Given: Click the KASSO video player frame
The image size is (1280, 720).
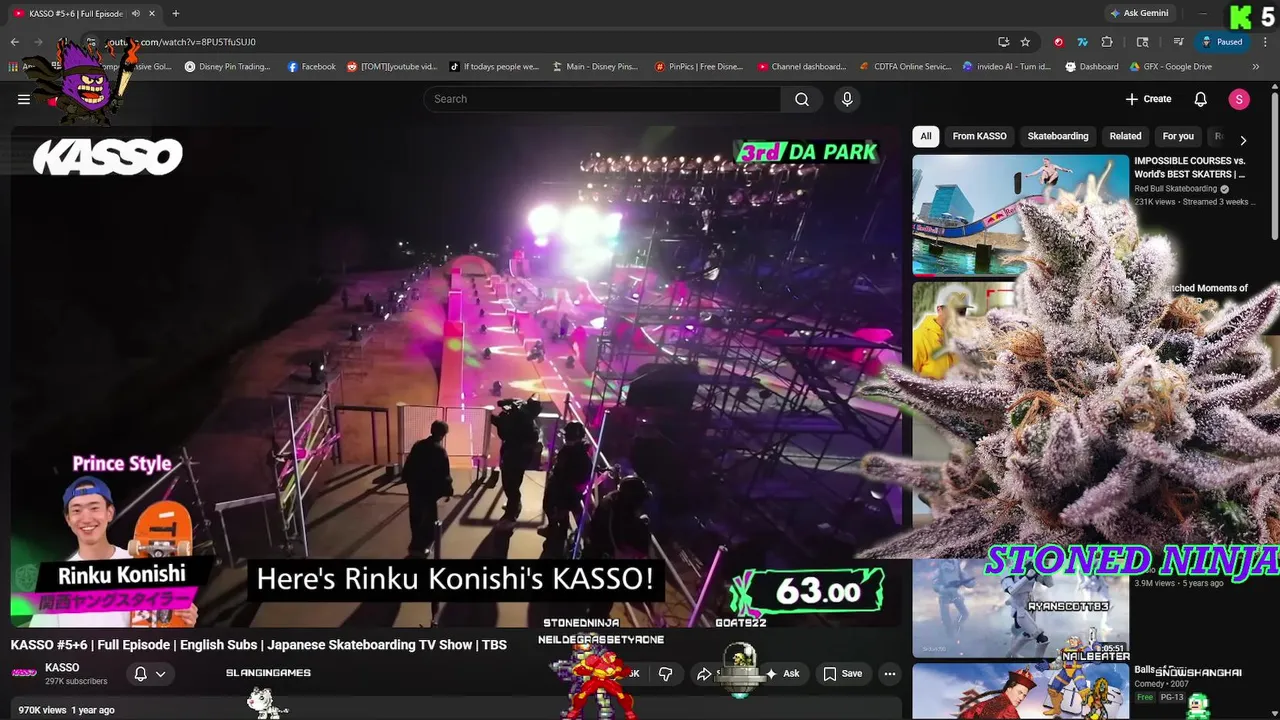Looking at the screenshot, I should pos(456,377).
